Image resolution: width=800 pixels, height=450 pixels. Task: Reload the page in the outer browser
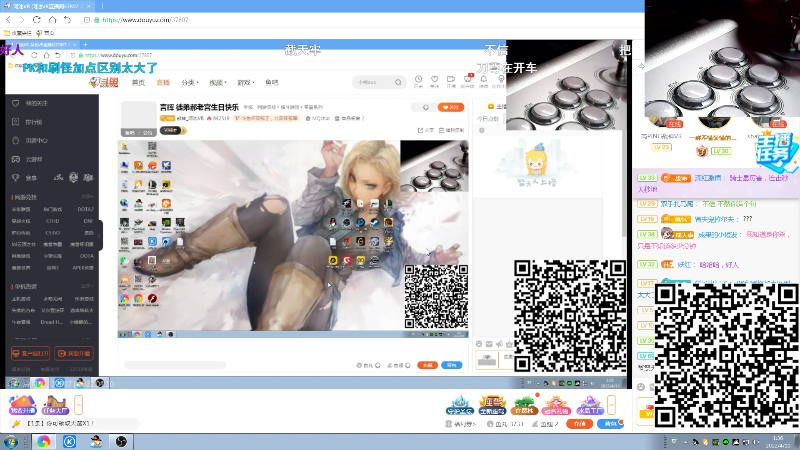37,20
